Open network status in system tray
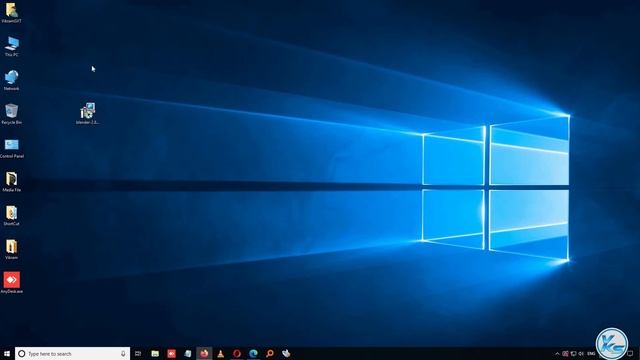Image resolution: width=640 pixels, height=360 pixels. [x=573, y=354]
